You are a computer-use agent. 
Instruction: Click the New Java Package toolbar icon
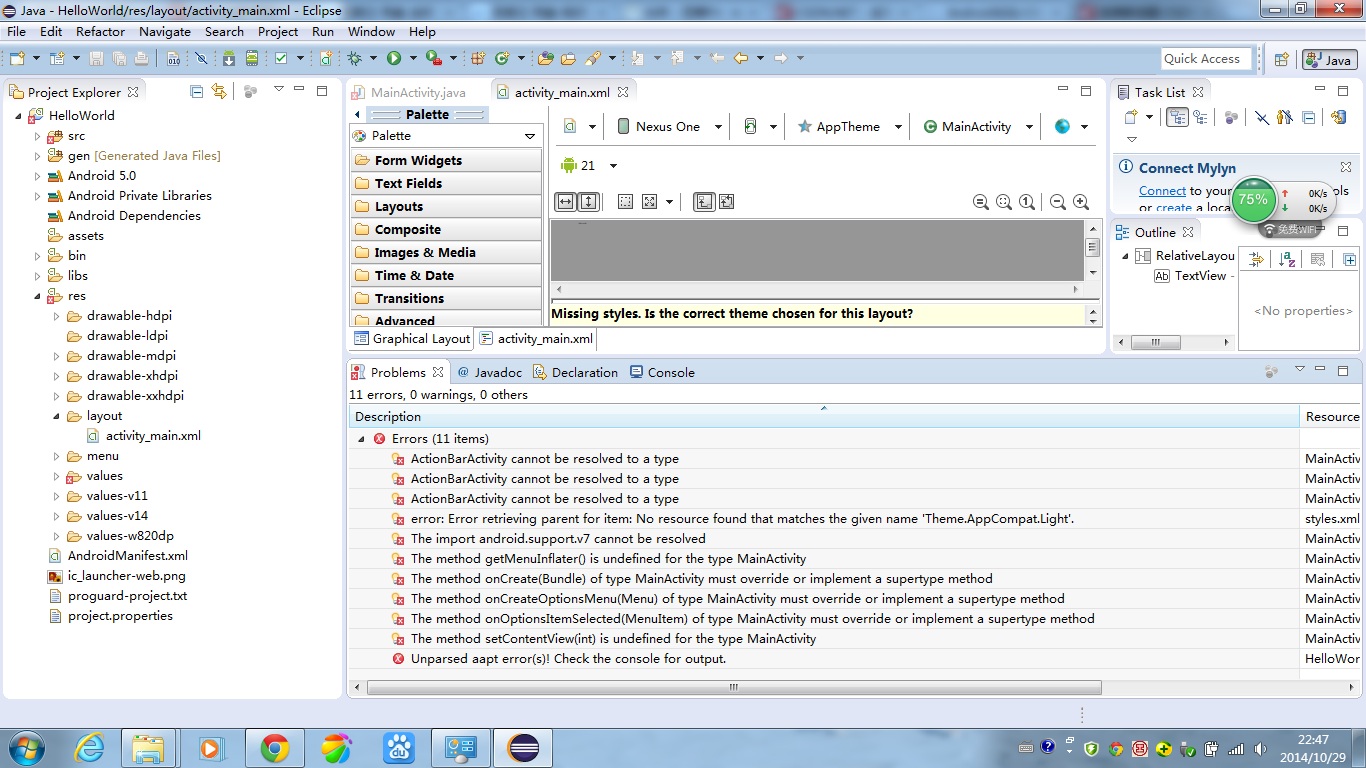pos(478,59)
